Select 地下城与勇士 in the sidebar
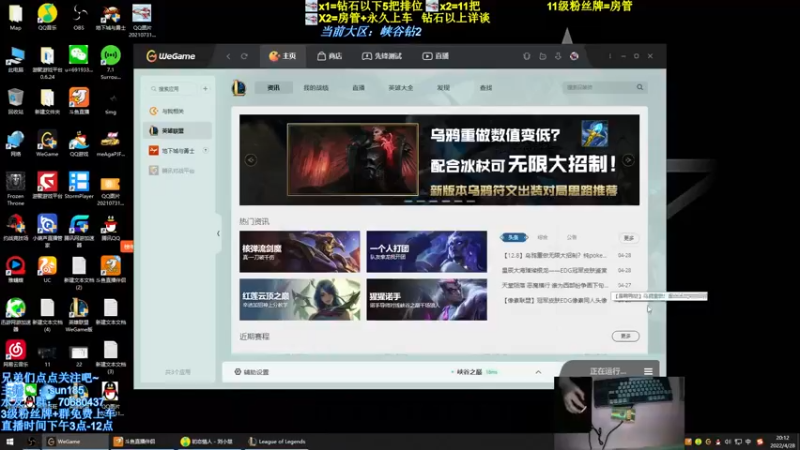The width and height of the screenshot is (800, 450). click(176, 151)
